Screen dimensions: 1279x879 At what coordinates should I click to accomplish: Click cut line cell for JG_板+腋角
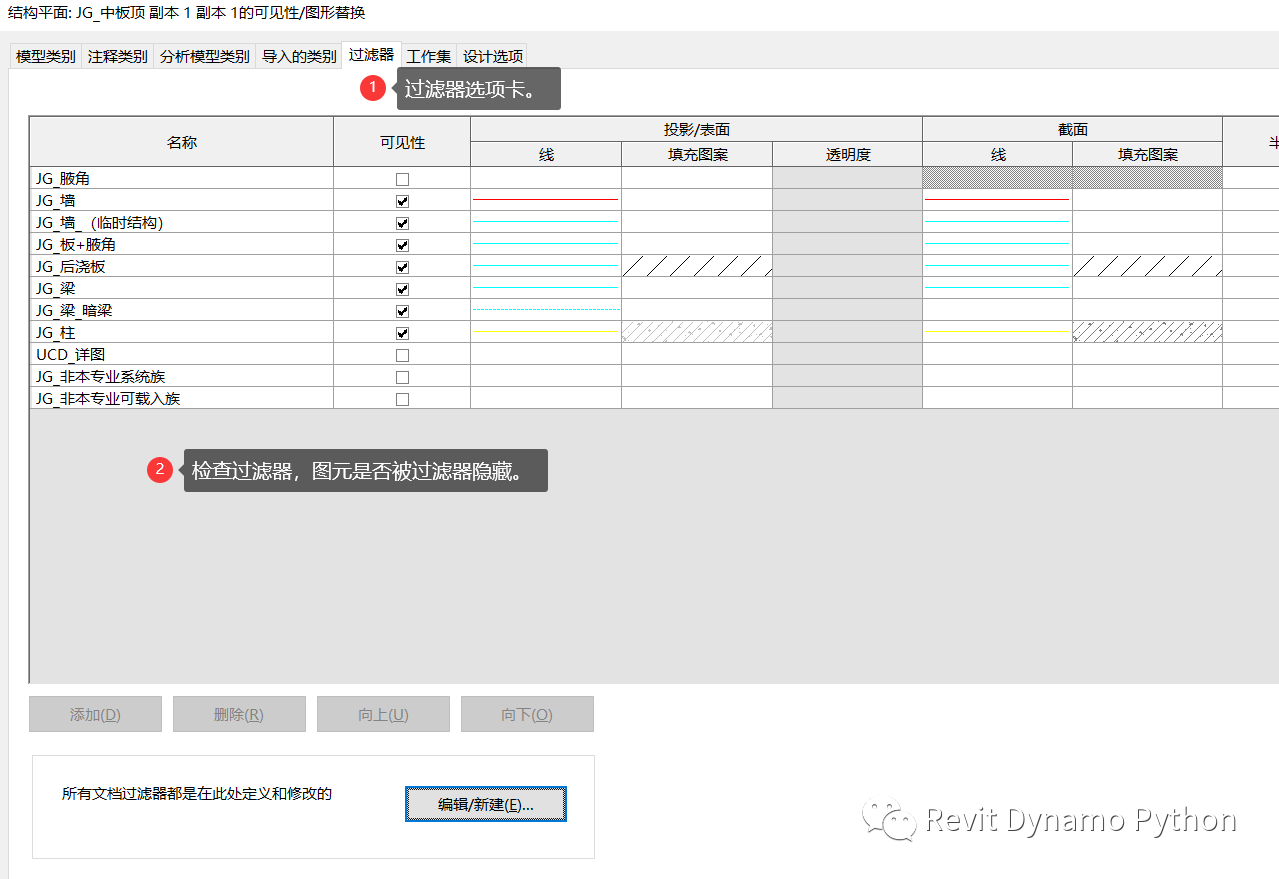click(x=997, y=244)
